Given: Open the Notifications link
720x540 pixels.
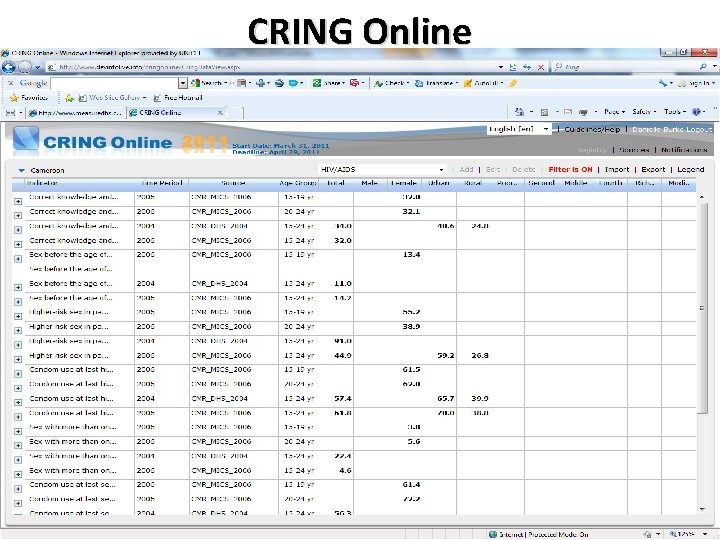Looking at the screenshot, I should click(684, 150).
